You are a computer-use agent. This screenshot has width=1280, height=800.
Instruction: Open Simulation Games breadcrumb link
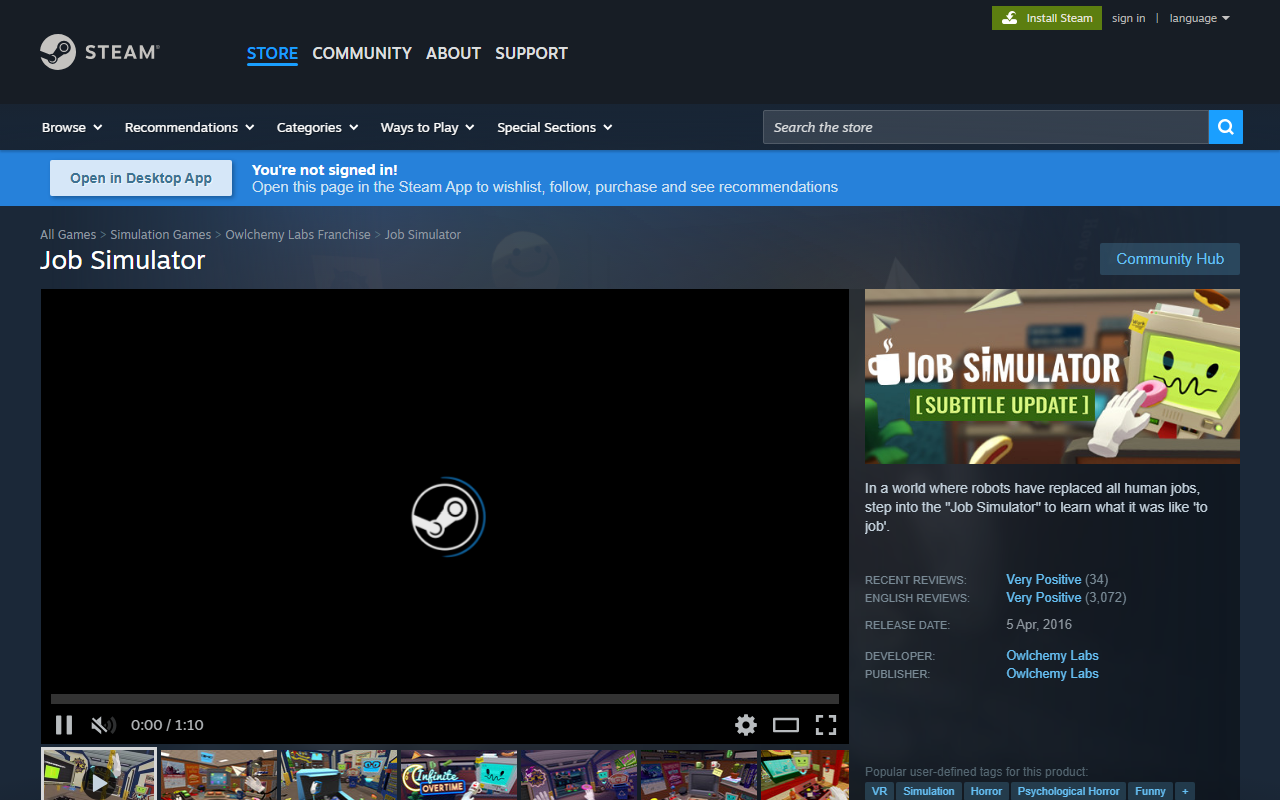(x=161, y=234)
